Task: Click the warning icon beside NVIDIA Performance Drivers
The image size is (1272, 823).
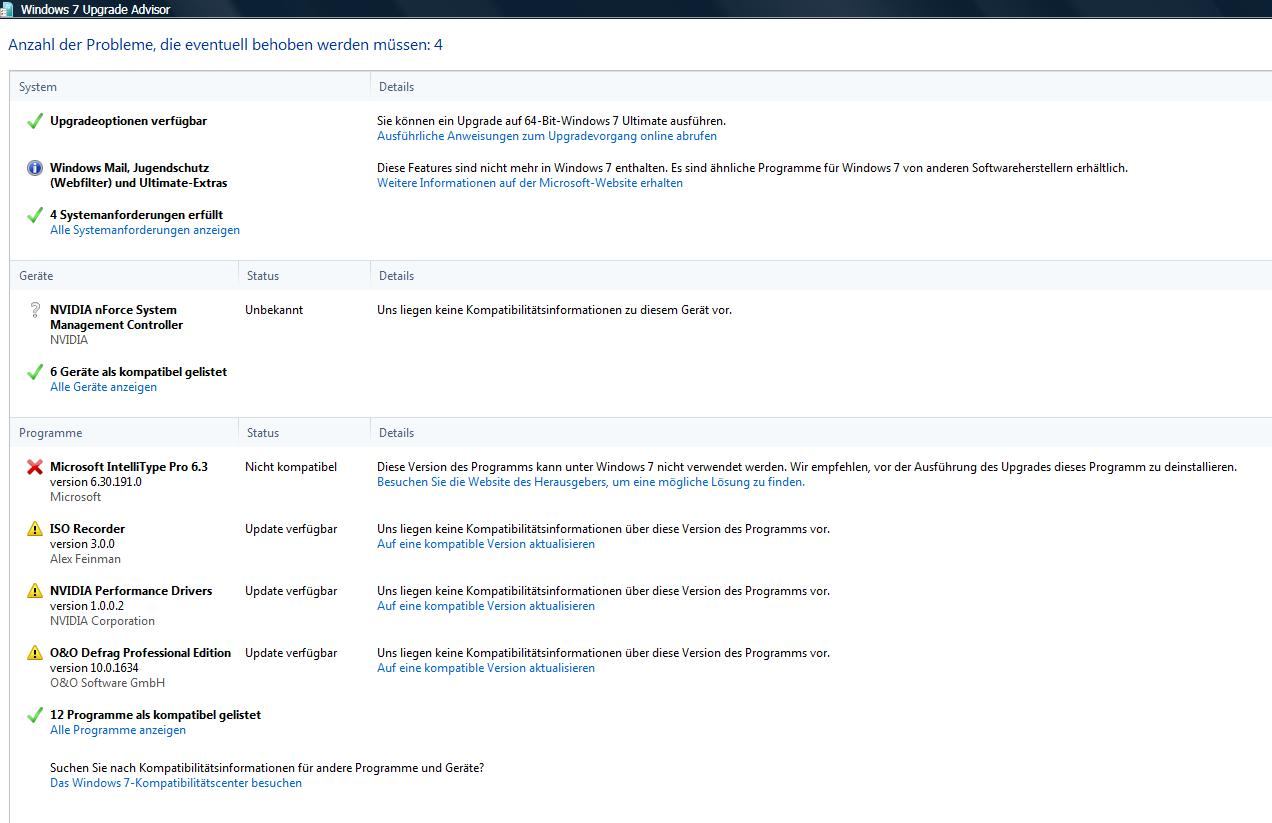Action: 35,591
